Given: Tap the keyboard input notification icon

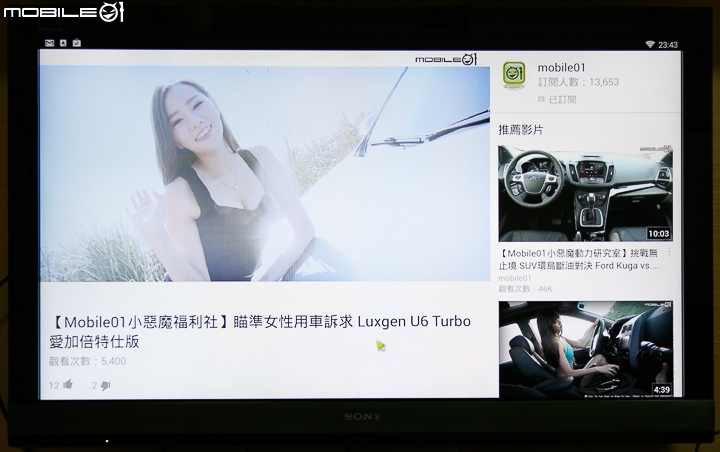Looking at the screenshot, I should tap(63, 43).
